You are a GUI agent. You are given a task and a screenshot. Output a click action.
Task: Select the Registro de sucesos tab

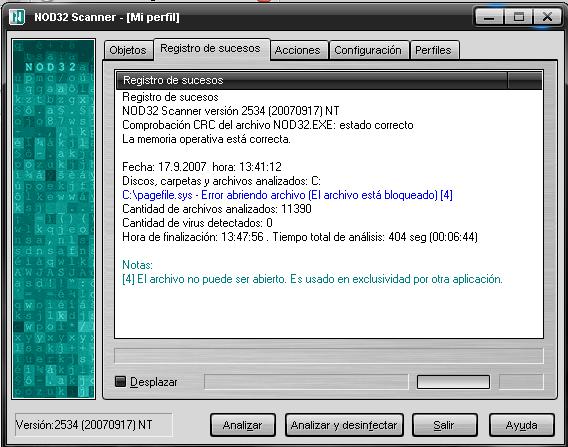[x=211, y=49]
